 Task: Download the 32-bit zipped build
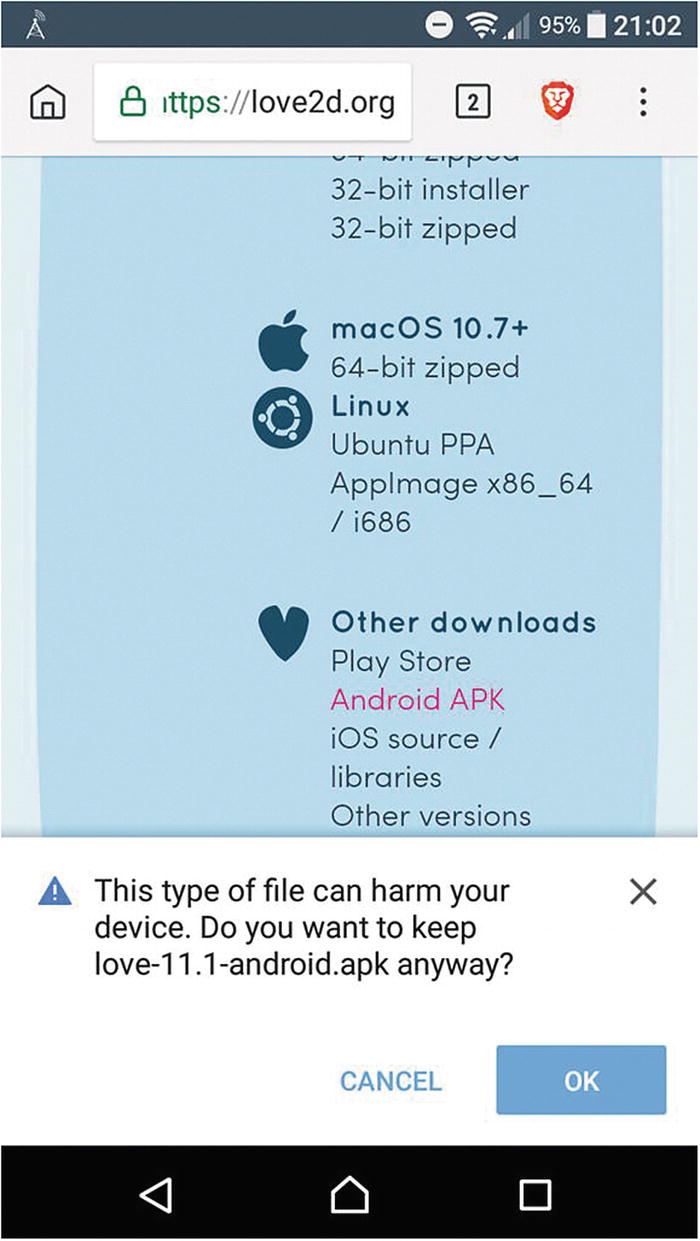(x=424, y=228)
